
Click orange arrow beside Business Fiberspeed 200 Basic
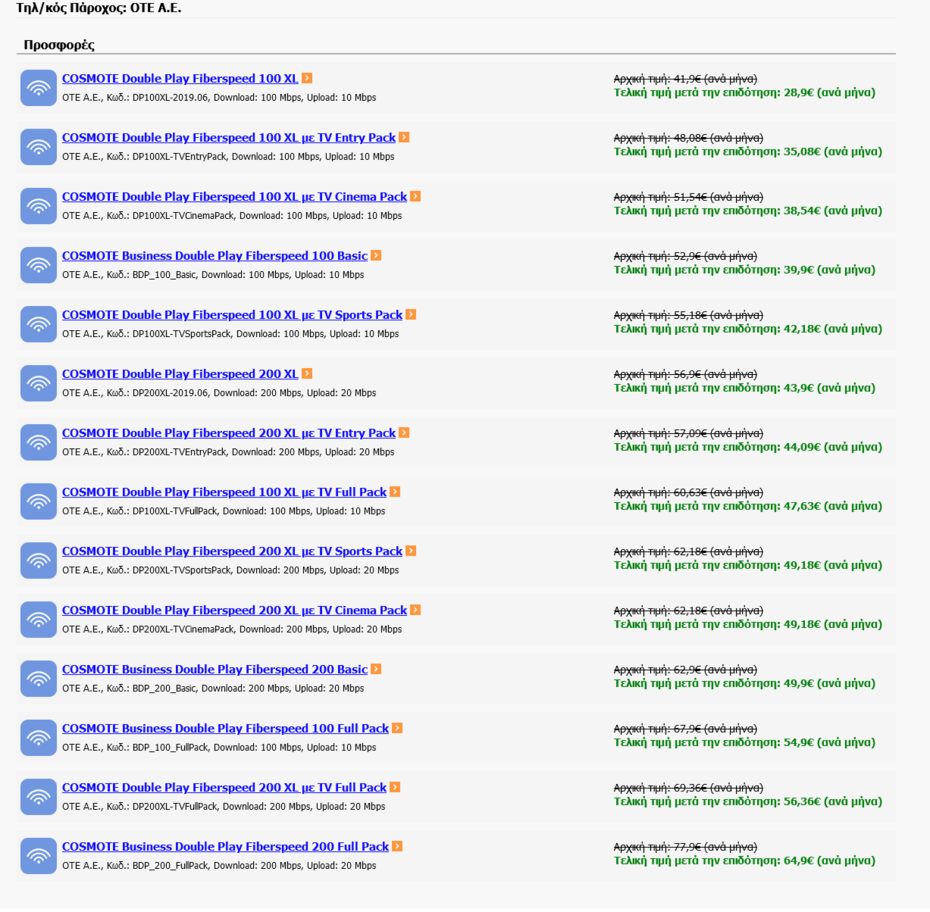[x=376, y=669]
